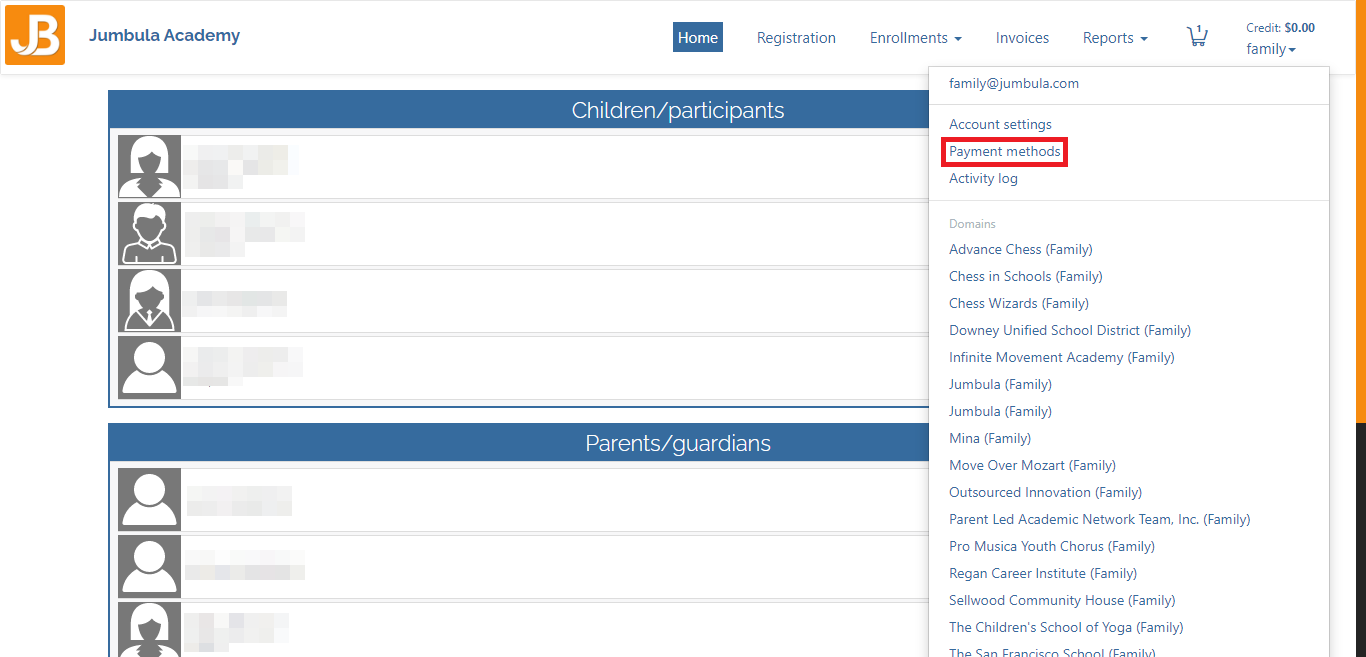Collapse the family account dropdown

pos(1271,49)
